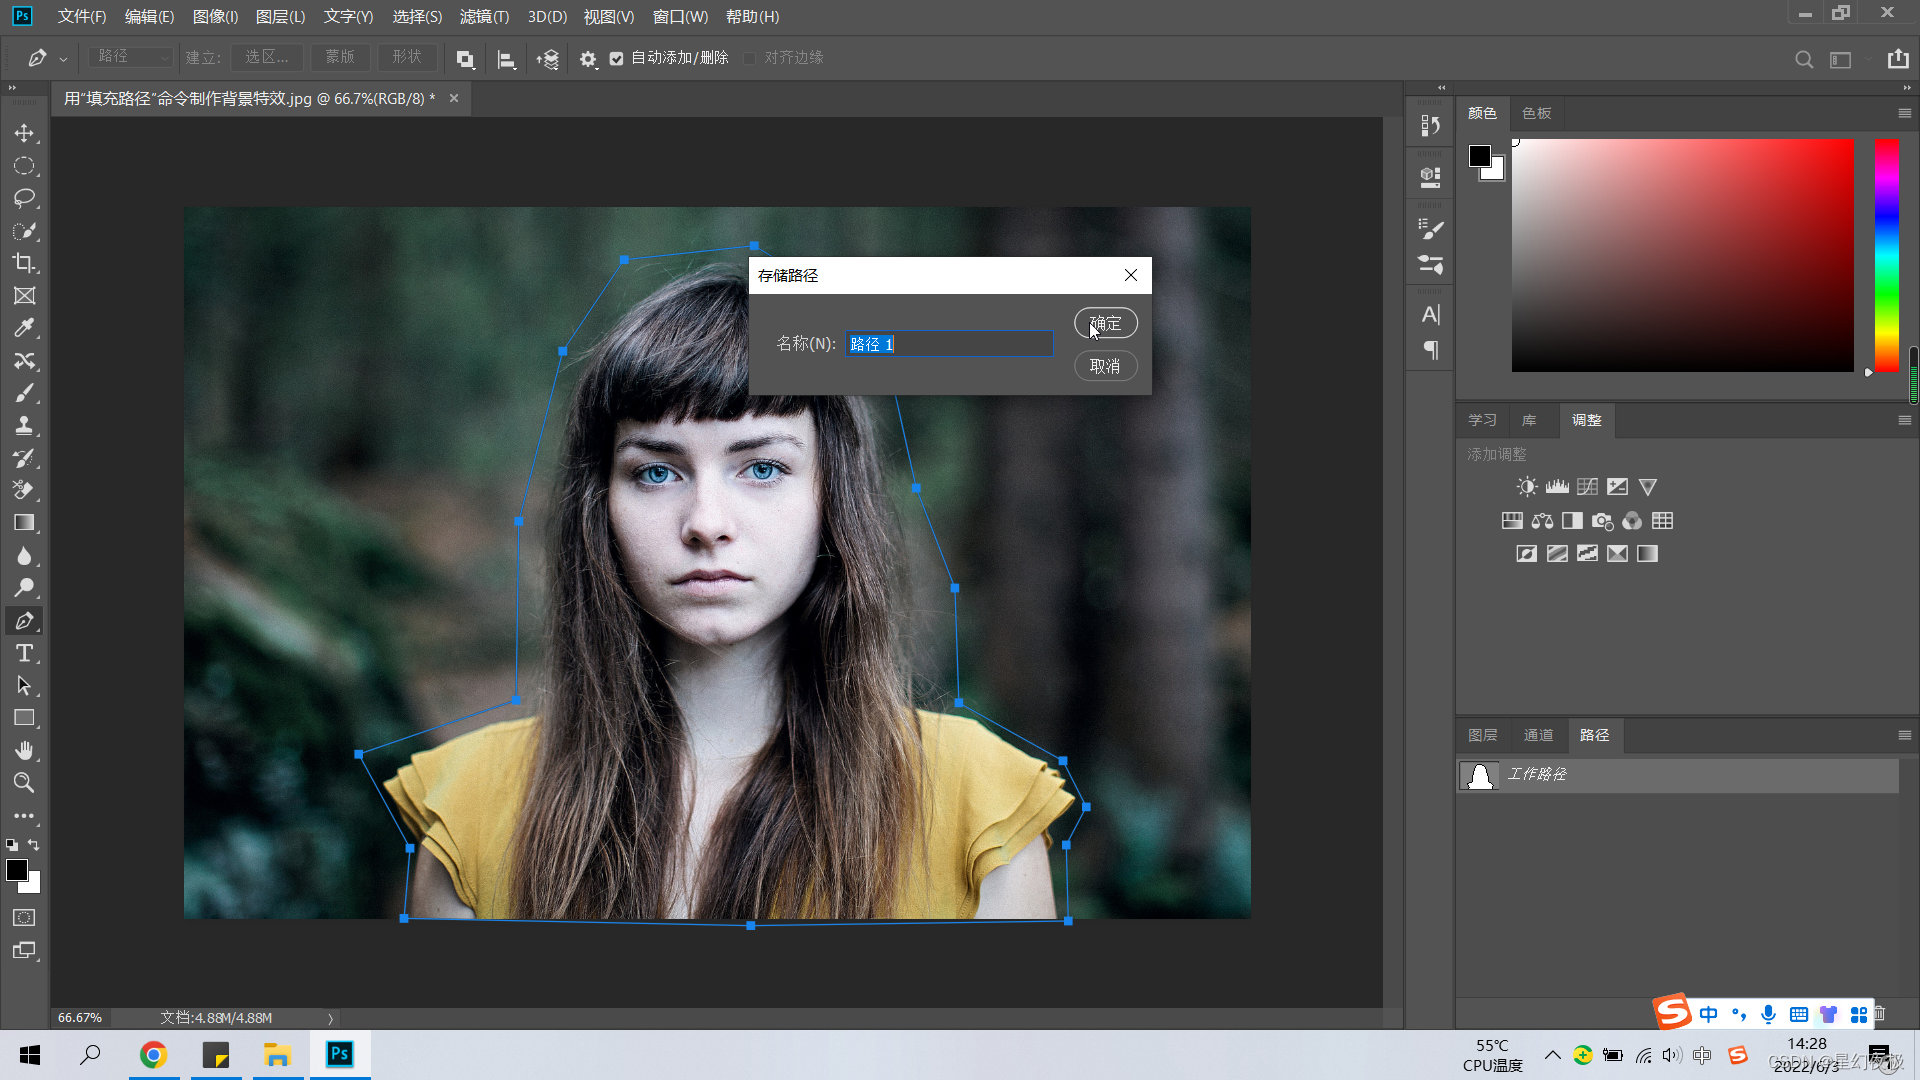Select the Gradient tool
This screenshot has height=1080, width=1920.
tap(24, 523)
